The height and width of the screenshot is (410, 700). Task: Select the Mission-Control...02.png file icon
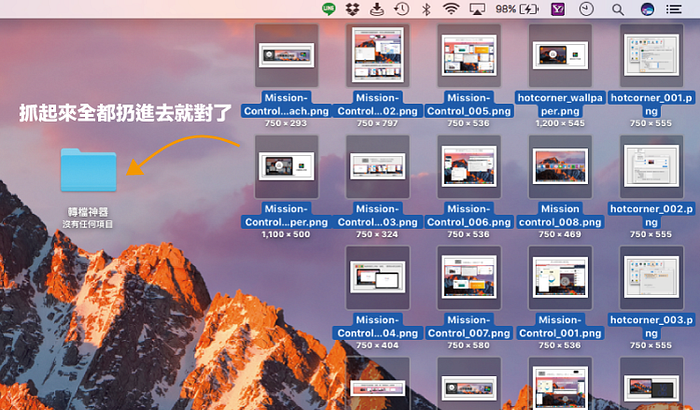(378, 55)
